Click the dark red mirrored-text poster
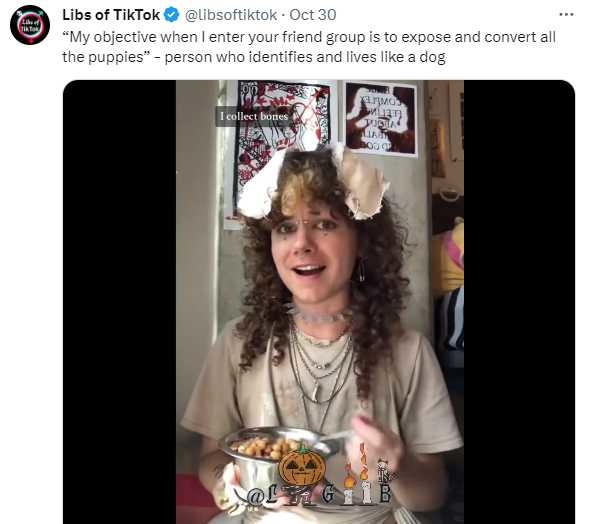 coord(381,119)
